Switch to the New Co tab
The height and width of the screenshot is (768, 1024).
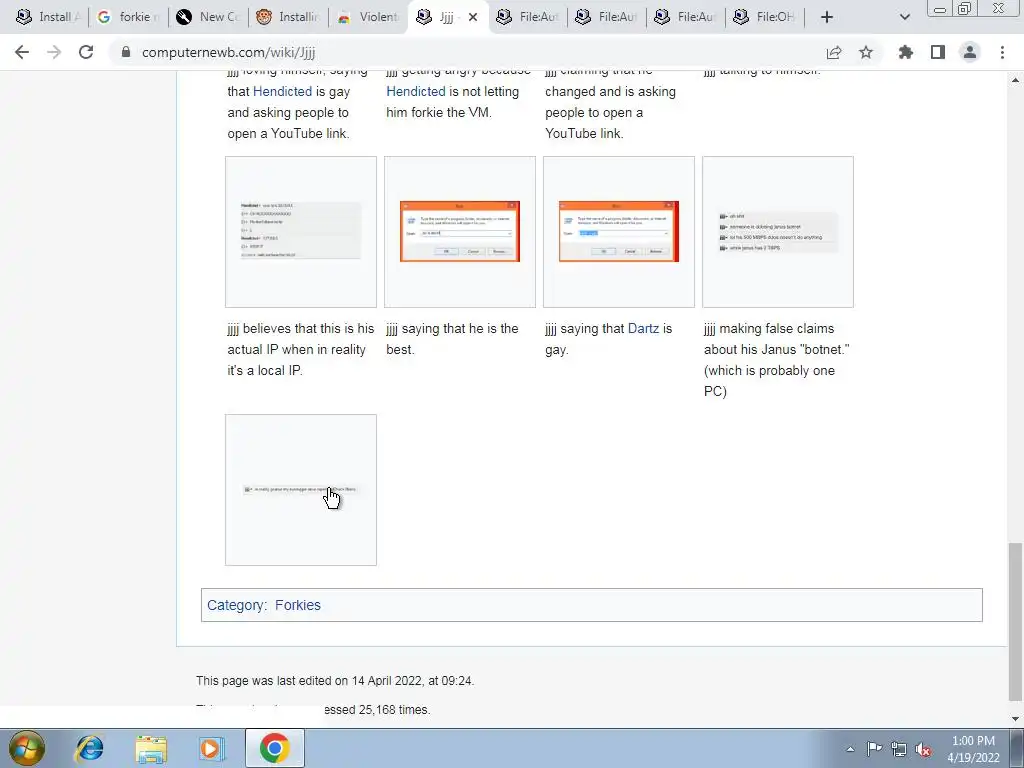[x=208, y=17]
